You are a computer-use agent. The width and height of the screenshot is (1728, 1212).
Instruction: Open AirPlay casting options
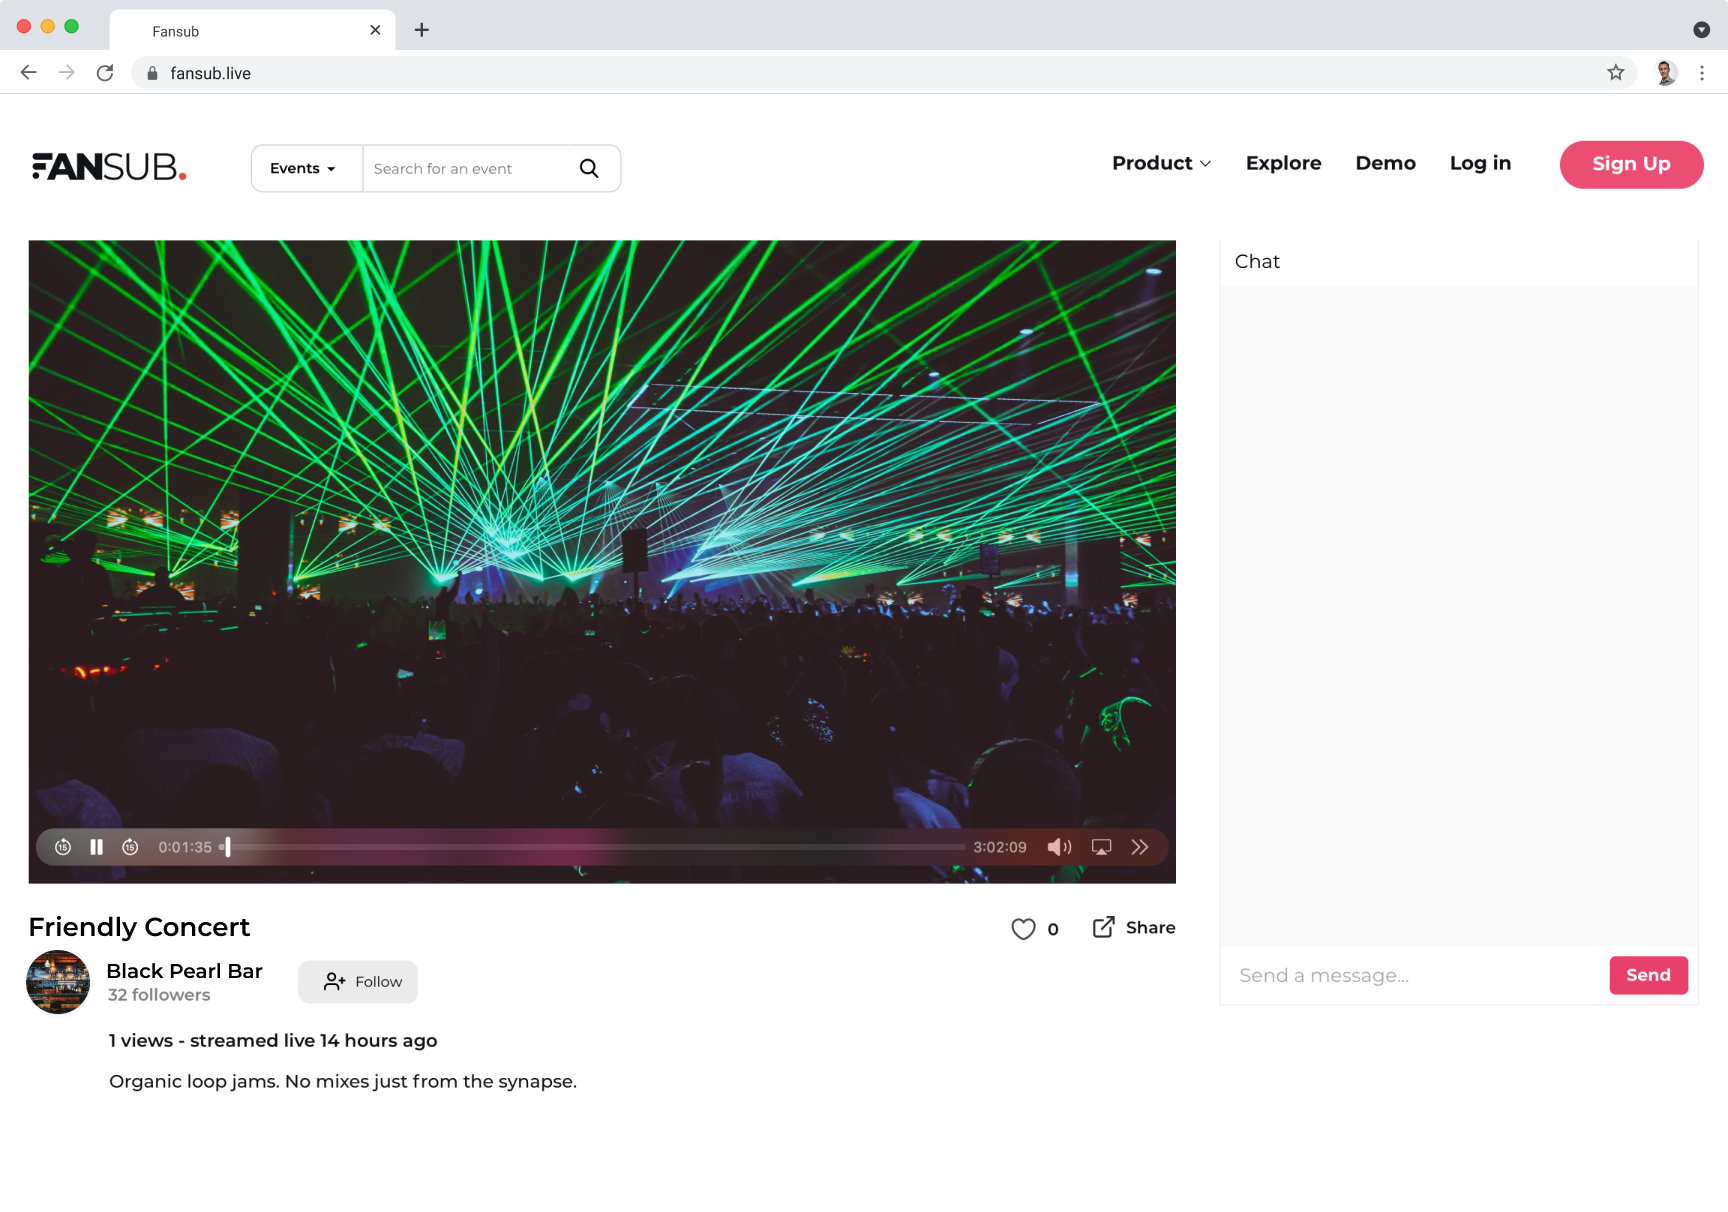tap(1101, 847)
